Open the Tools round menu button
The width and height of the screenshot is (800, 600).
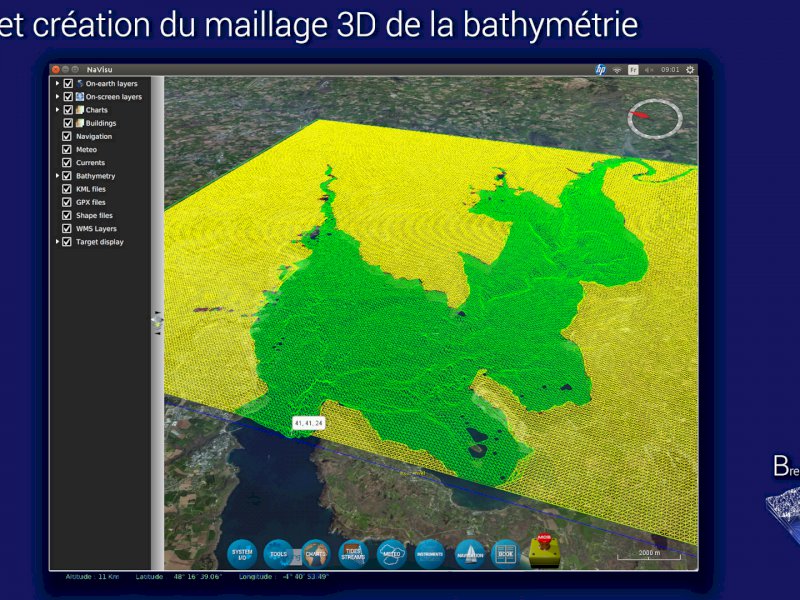(x=279, y=553)
